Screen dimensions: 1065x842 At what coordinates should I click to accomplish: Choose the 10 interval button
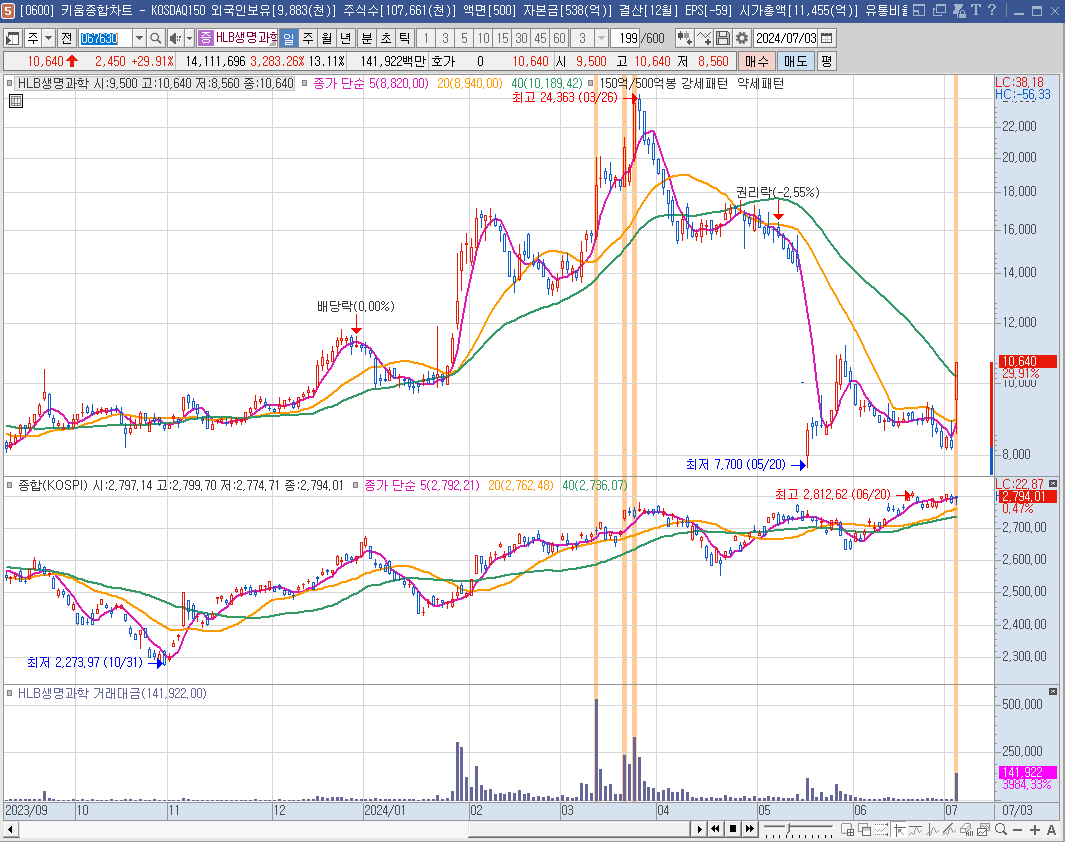point(483,39)
